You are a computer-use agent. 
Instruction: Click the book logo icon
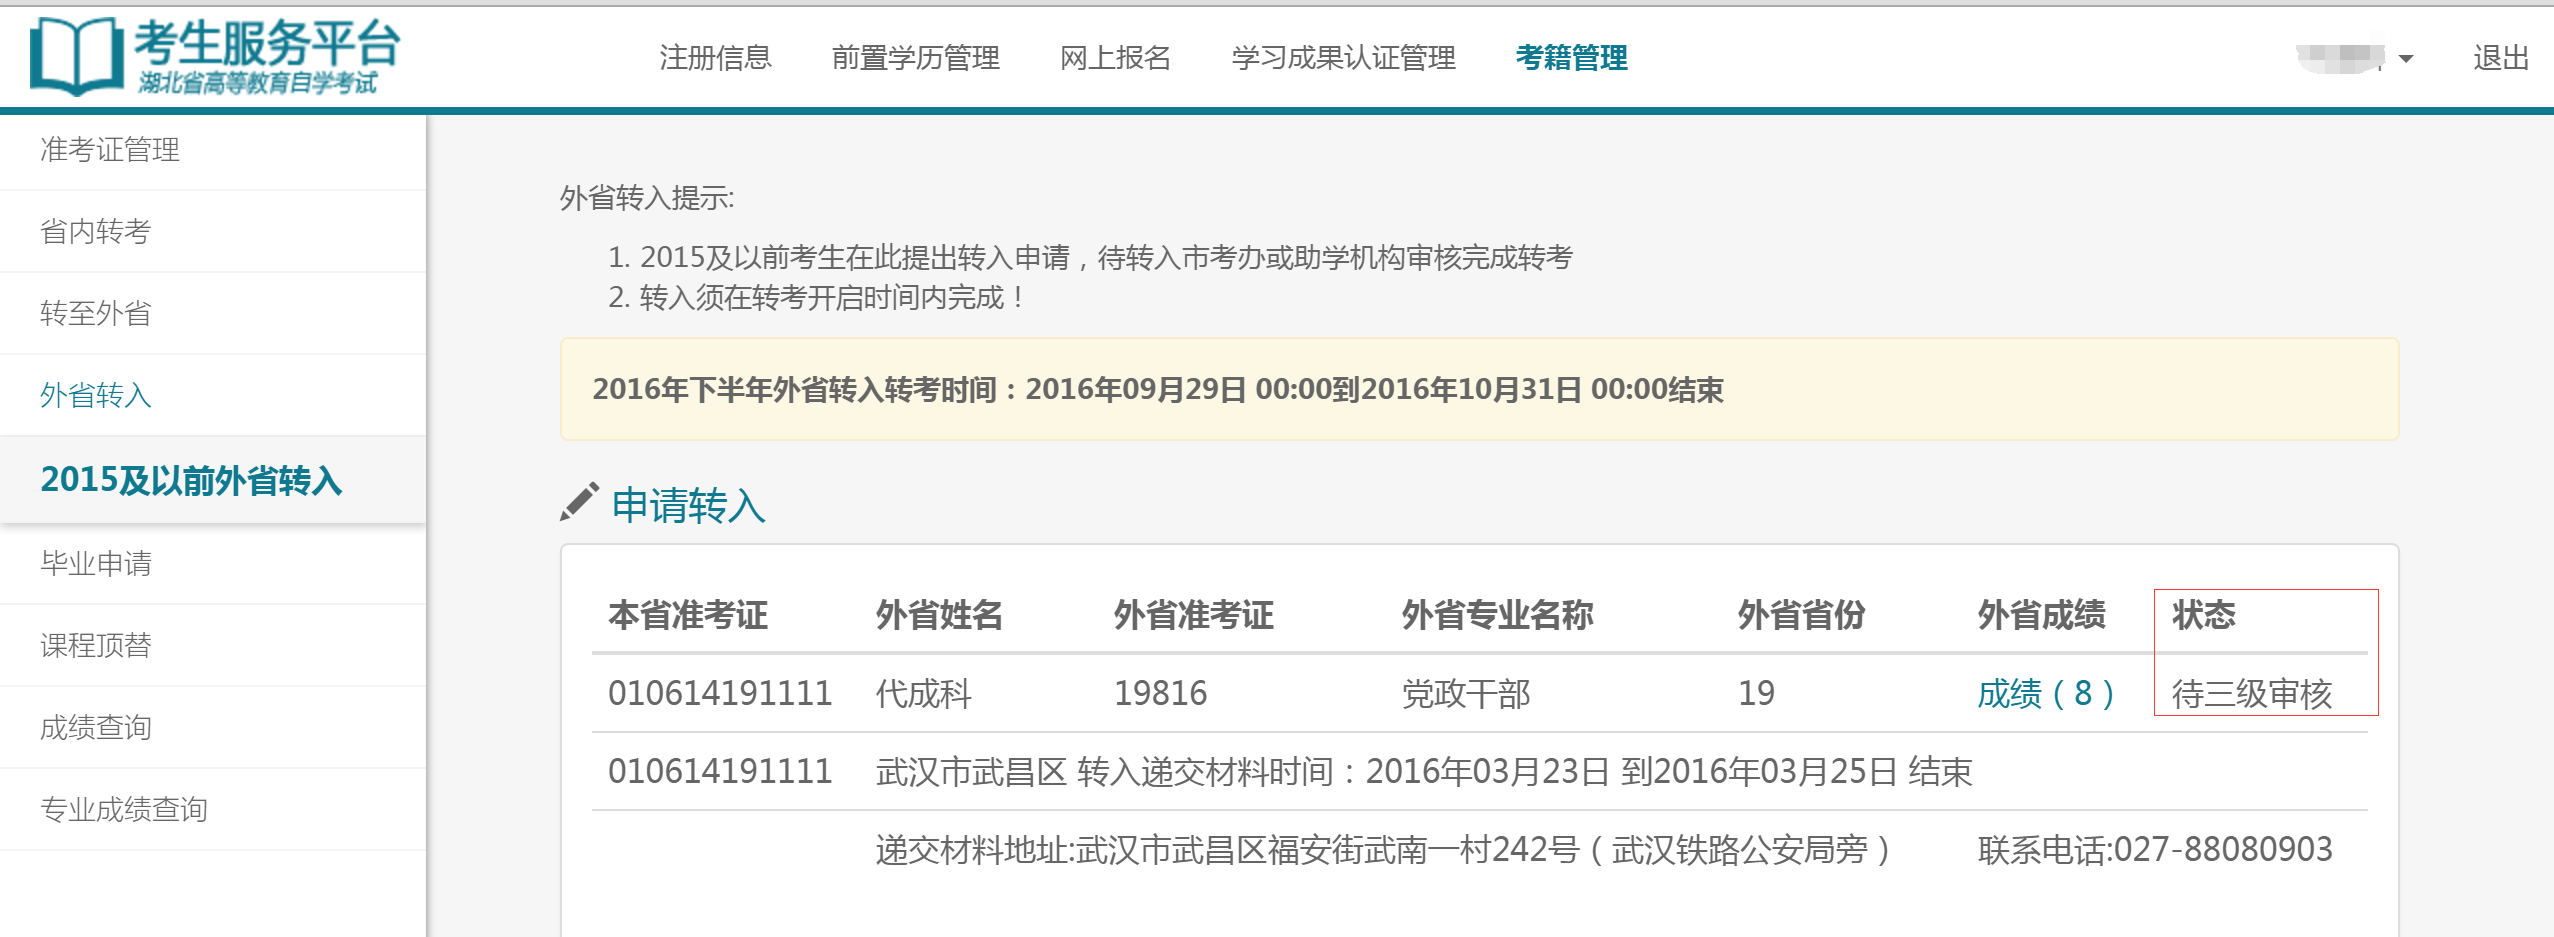76,55
